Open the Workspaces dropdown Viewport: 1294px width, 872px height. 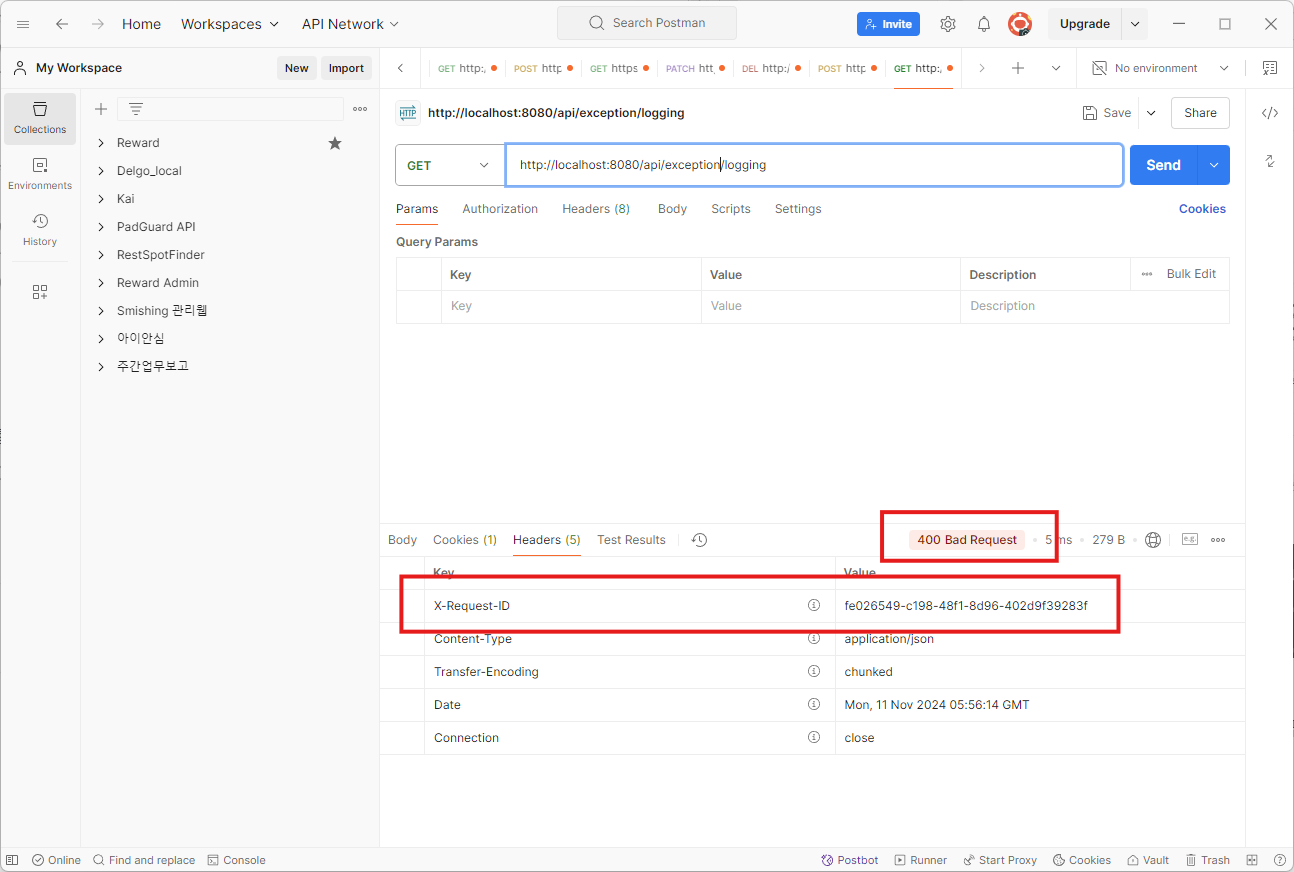coord(230,24)
